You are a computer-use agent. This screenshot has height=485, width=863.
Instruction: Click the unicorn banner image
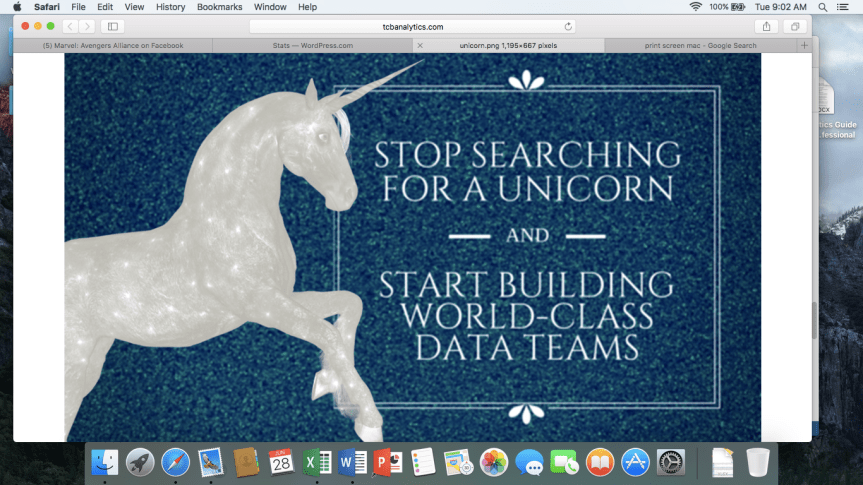[412, 247]
